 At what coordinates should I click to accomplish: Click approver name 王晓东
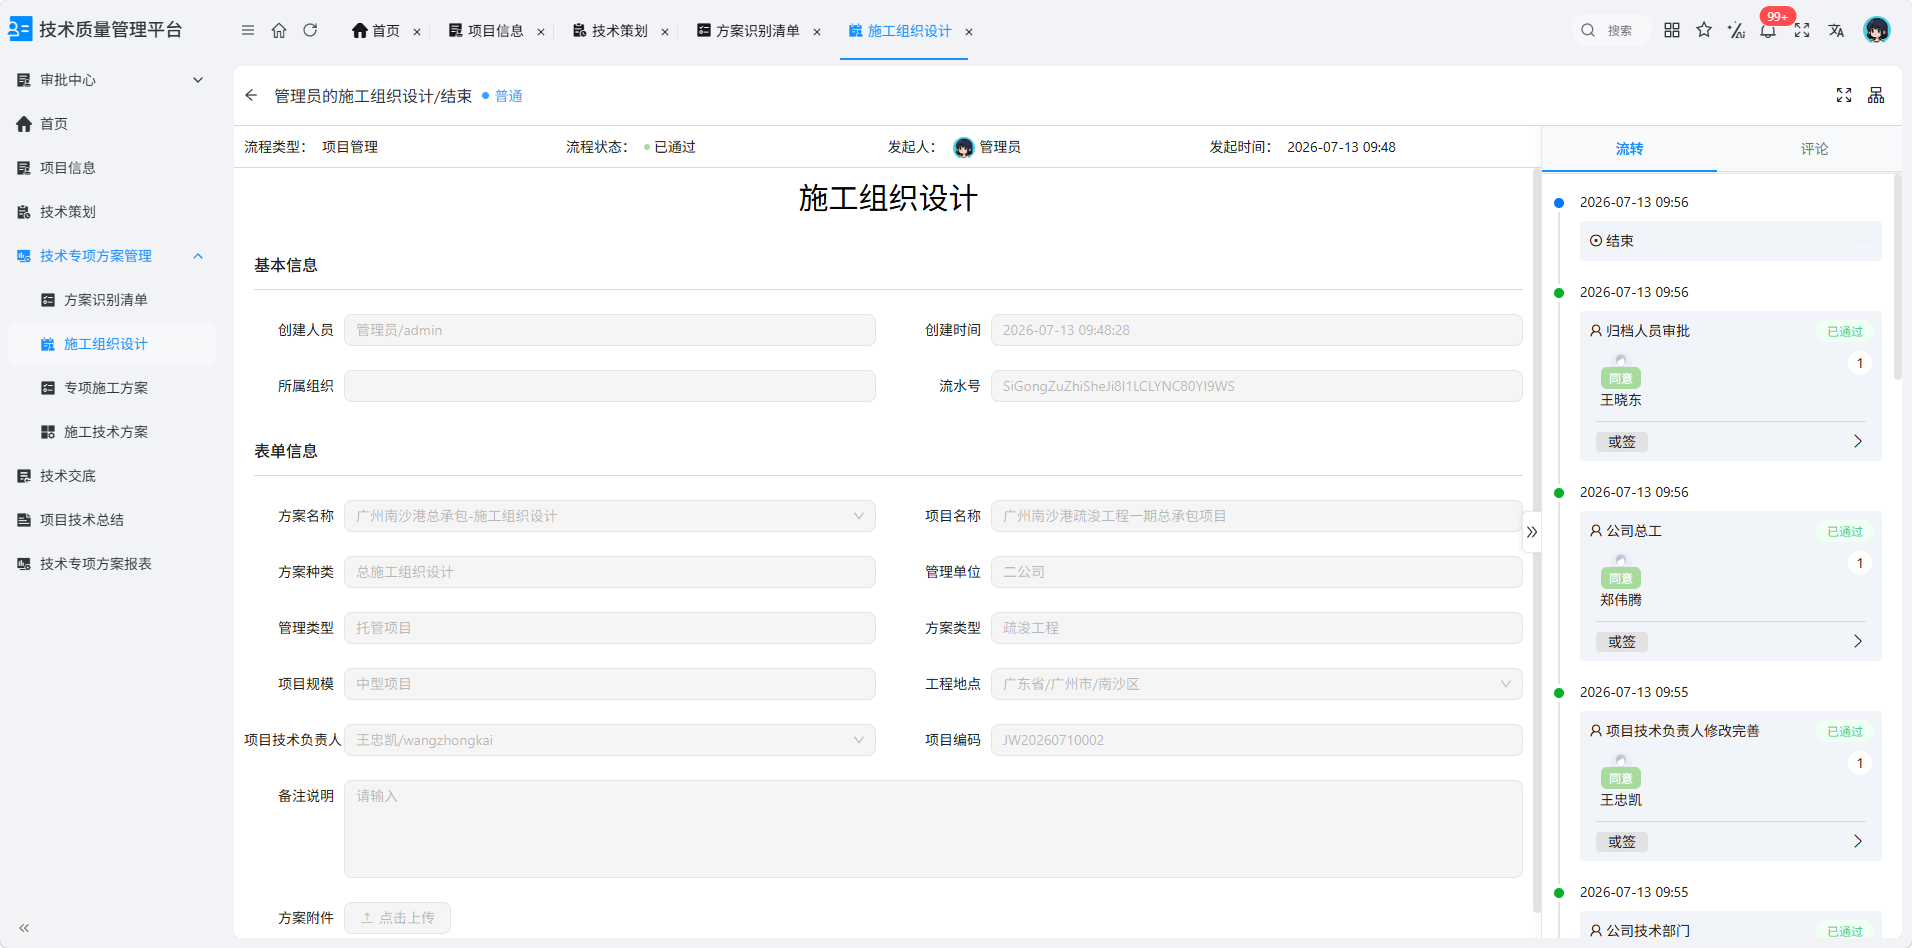tap(1621, 400)
